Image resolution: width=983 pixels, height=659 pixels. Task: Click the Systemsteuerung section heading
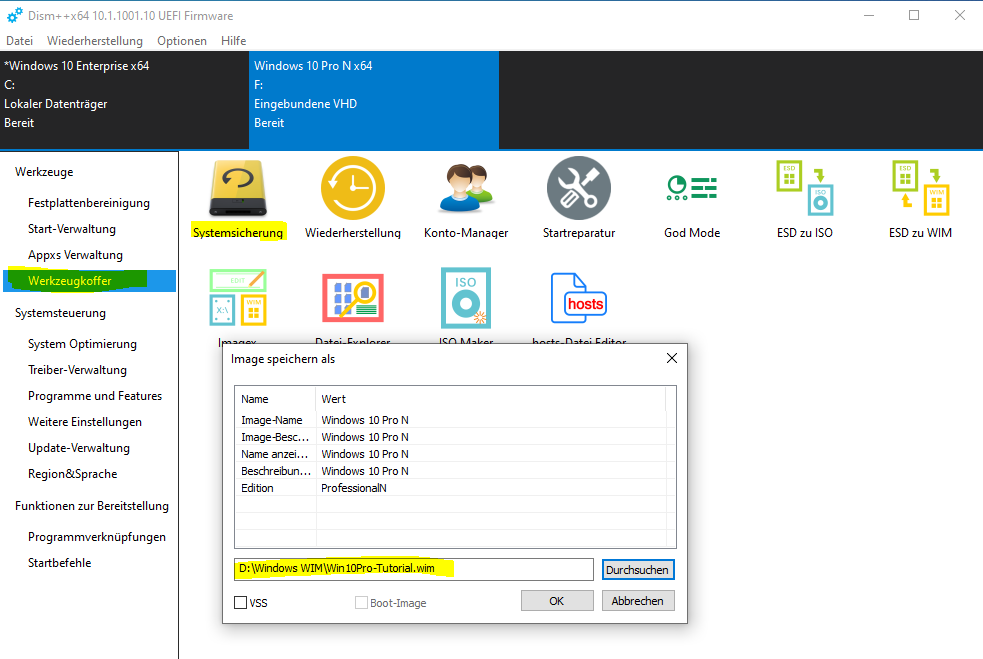[60, 313]
